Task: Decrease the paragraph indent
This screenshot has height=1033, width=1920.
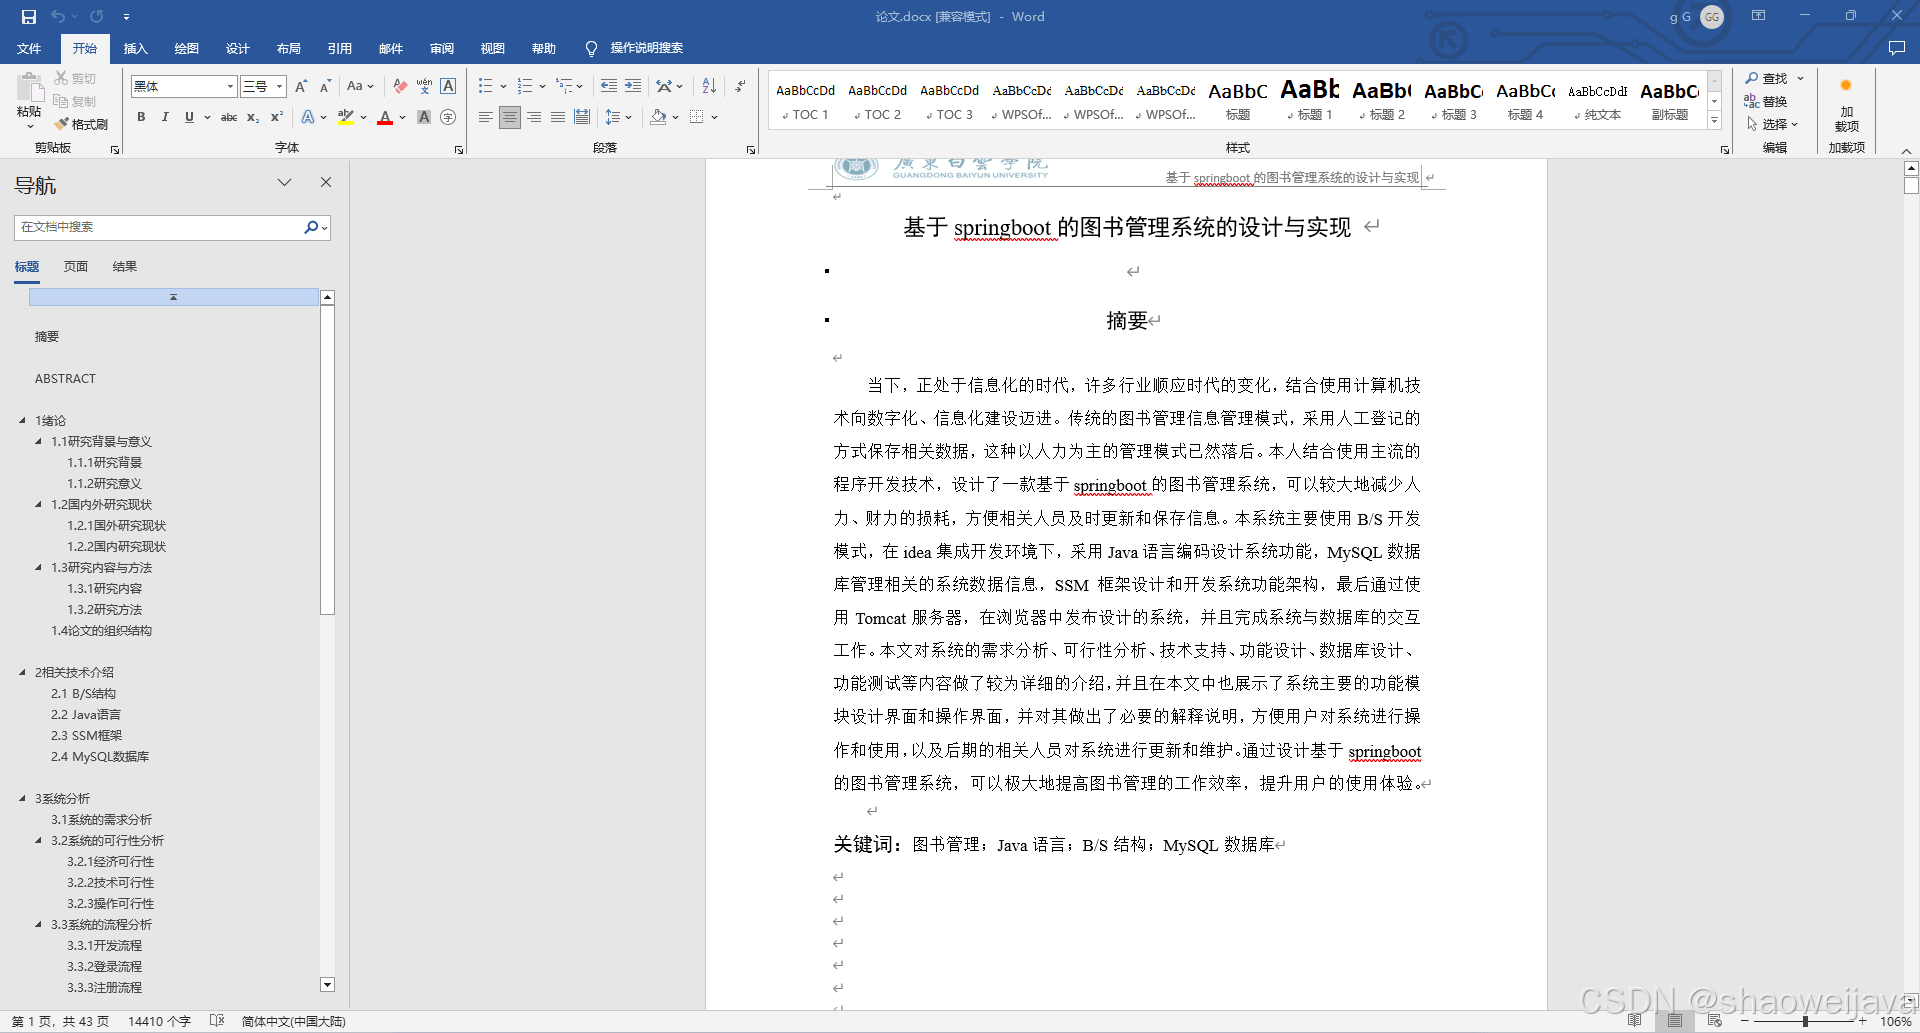Action: (608, 86)
